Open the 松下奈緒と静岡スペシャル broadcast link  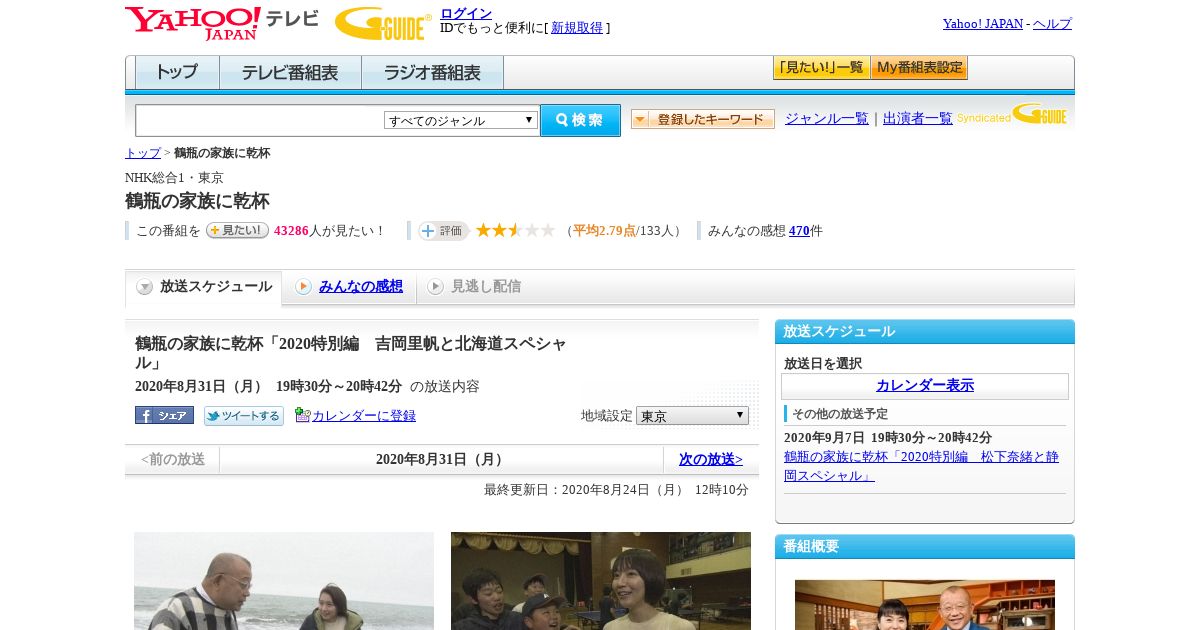(921, 466)
